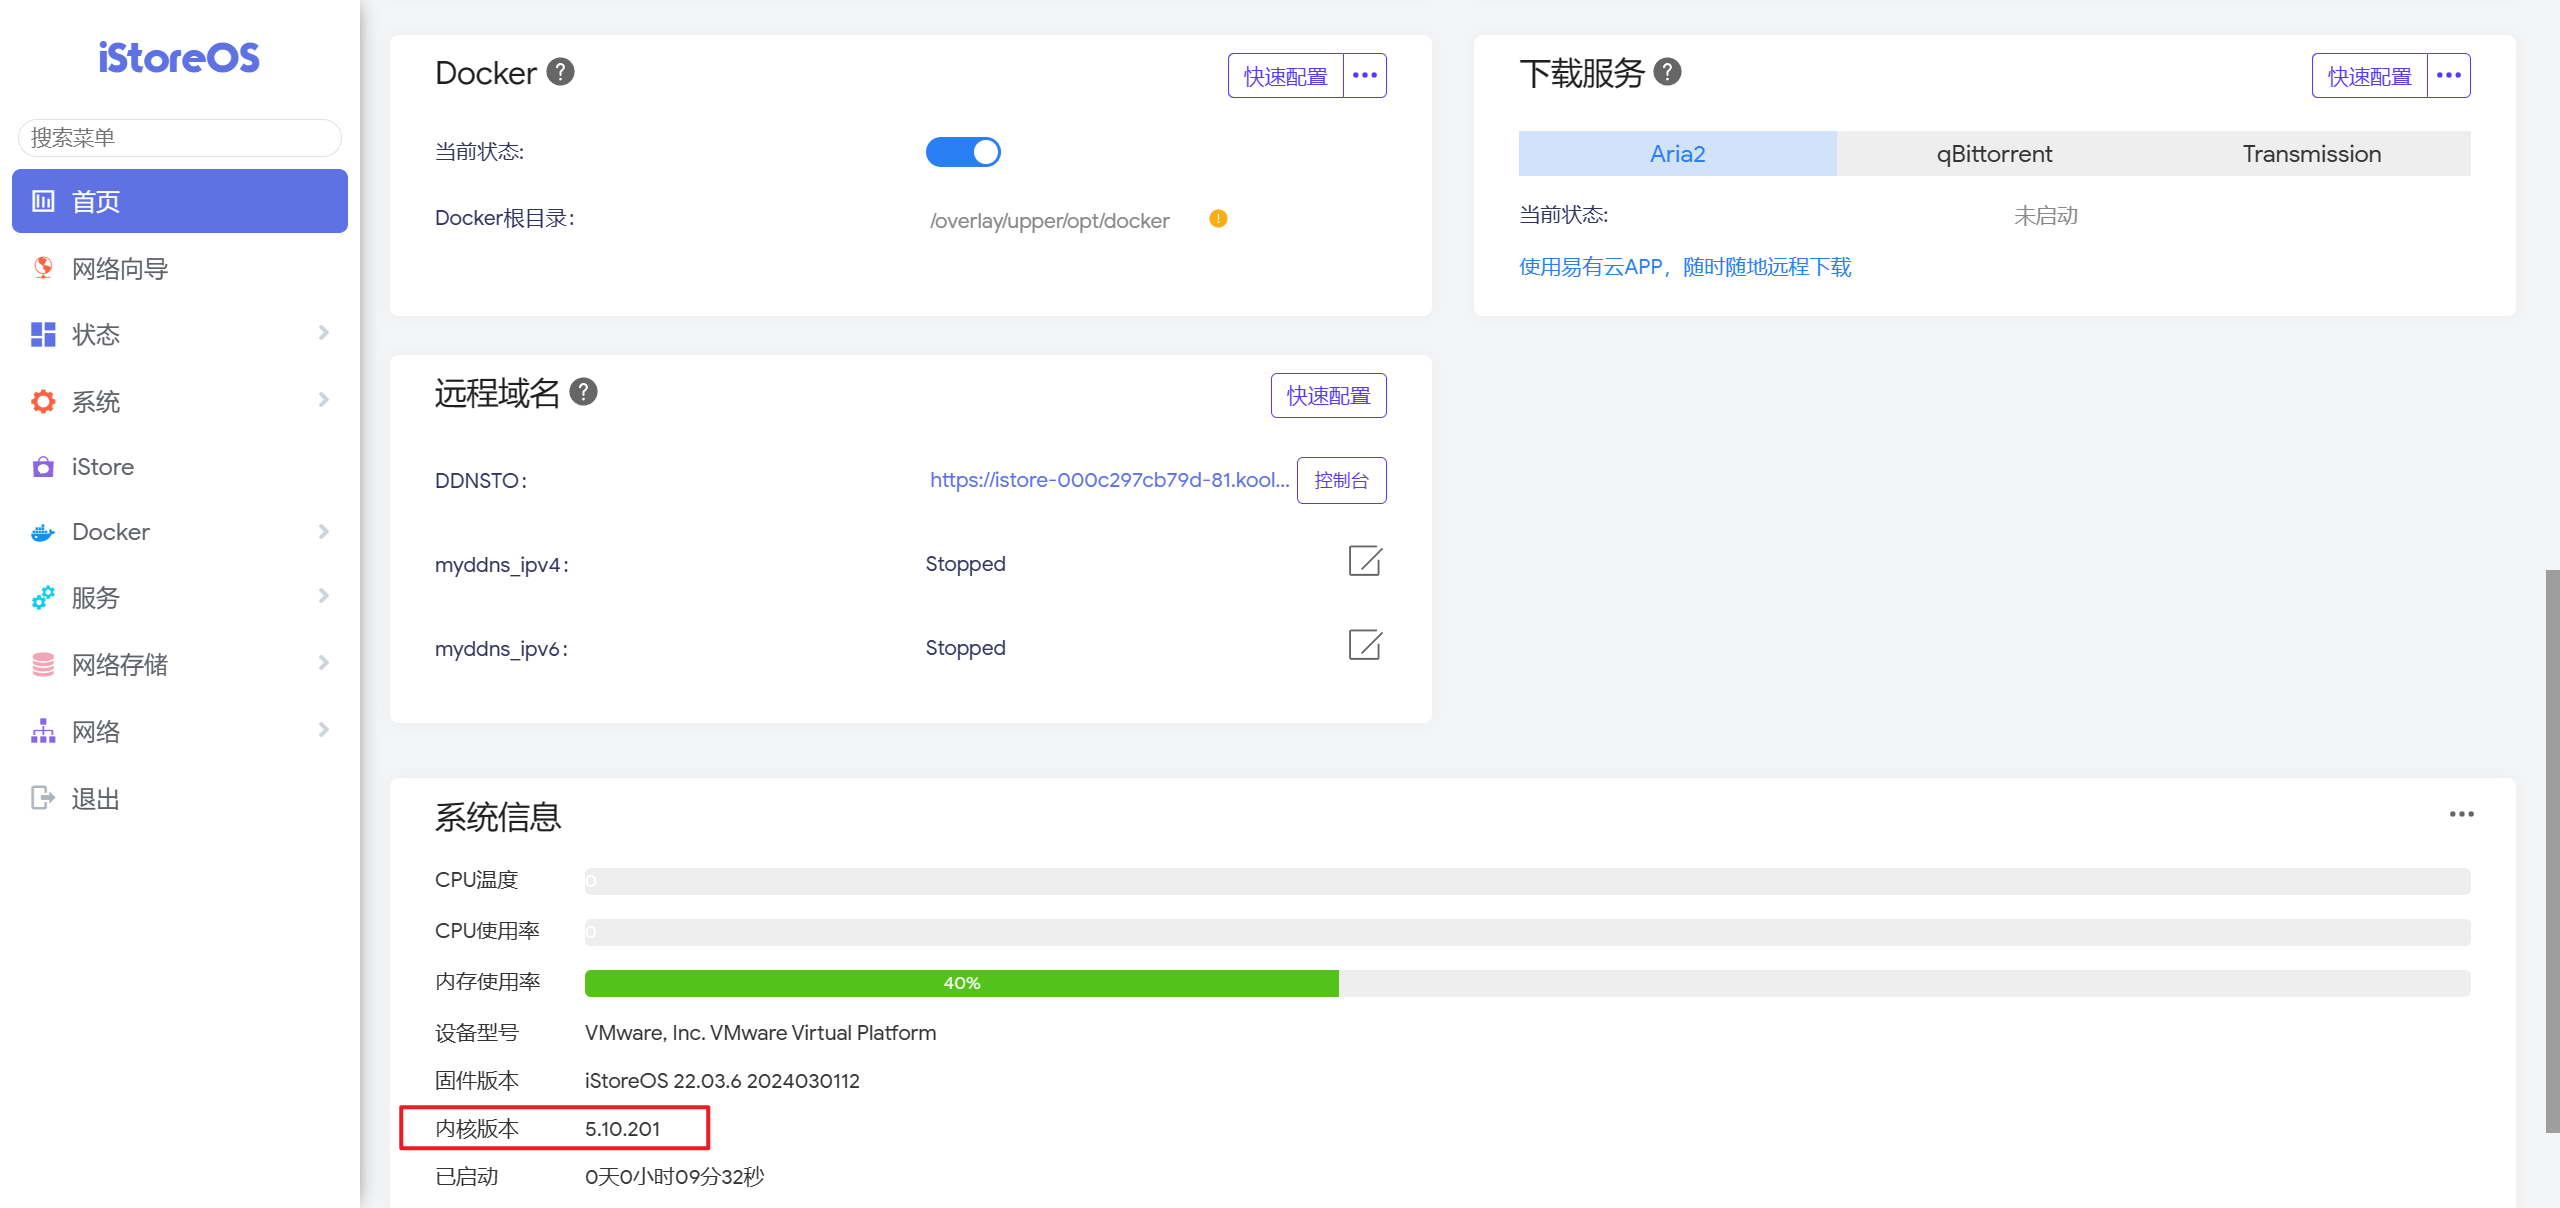Switch to the Transmission tab
Image resolution: width=2560 pixels, height=1208 pixels.
tap(2311, 154)
